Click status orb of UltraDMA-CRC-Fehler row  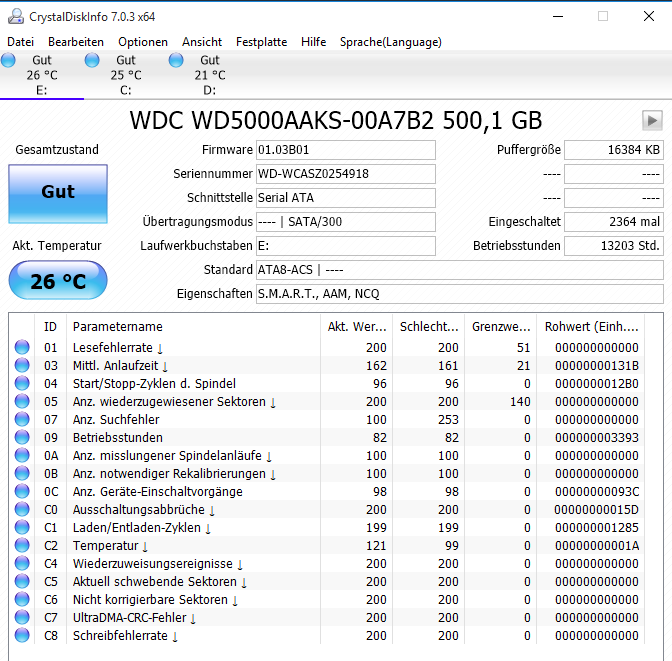[x=22, y=617]
